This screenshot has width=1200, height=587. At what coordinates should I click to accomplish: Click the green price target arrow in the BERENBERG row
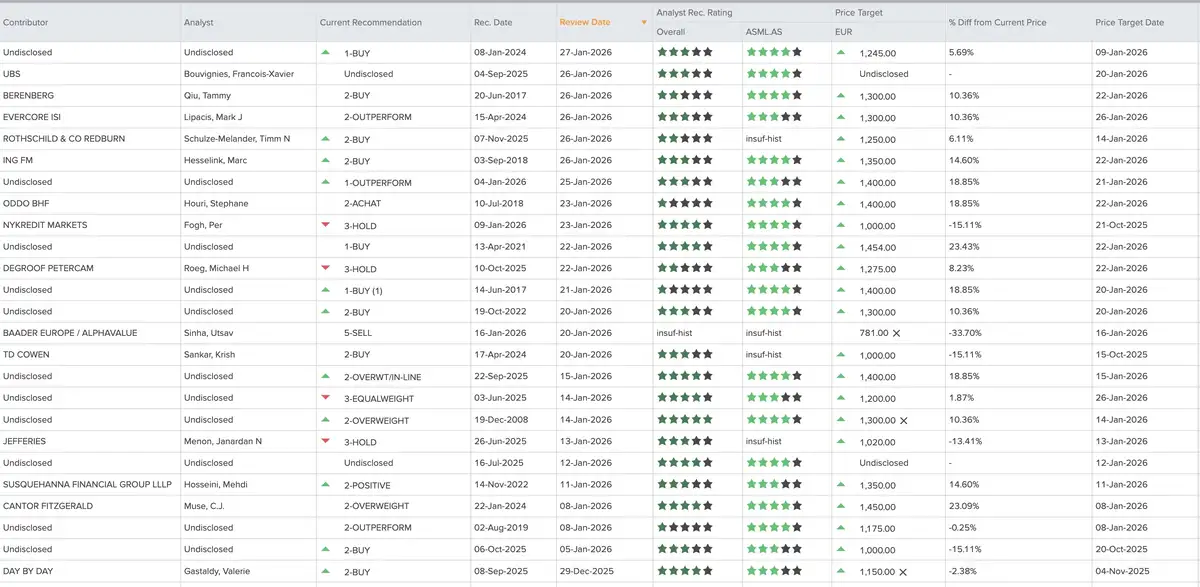pos(840,95)
